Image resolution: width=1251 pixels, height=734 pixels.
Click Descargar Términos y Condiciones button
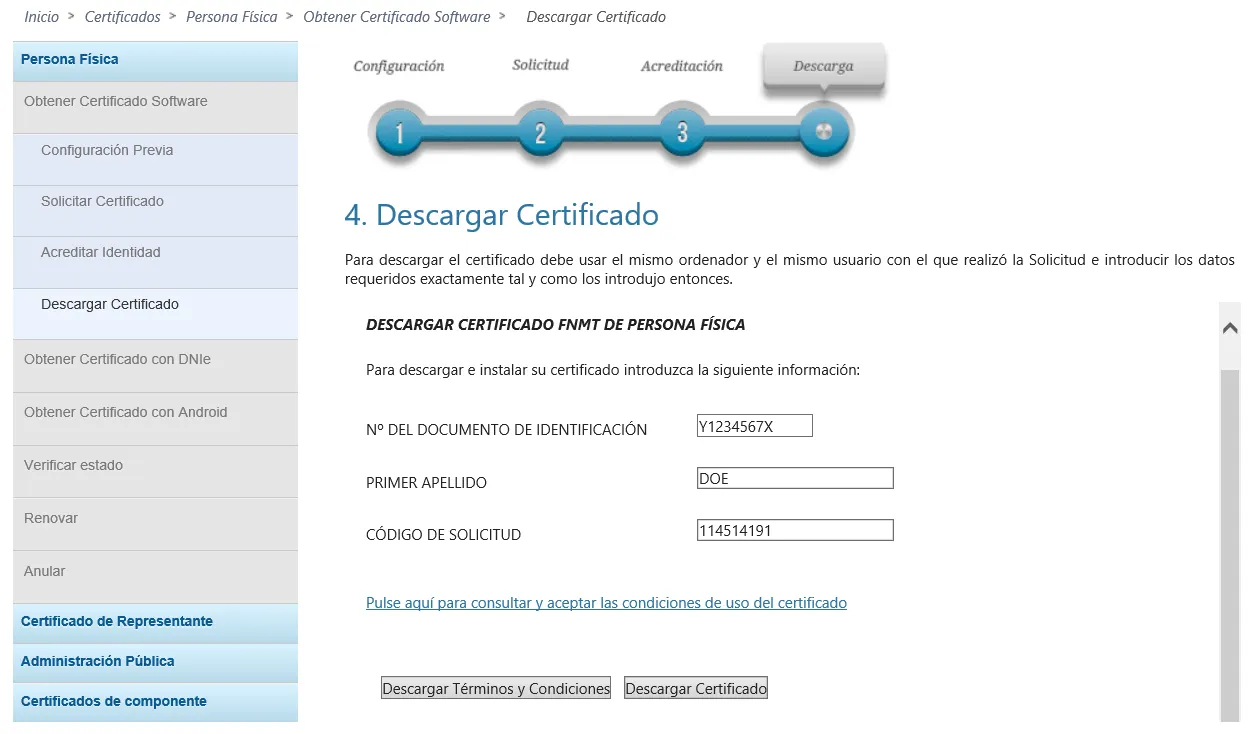coord(496,688)
